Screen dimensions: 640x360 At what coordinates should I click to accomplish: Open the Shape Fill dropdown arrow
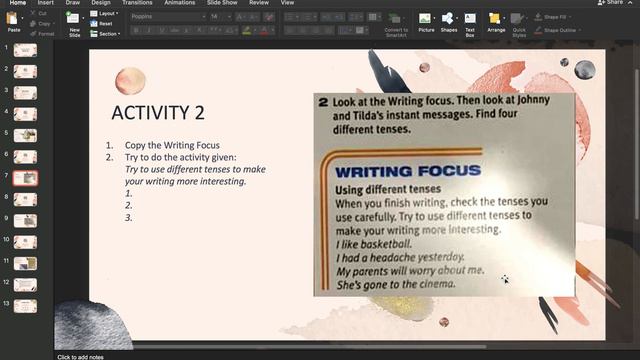coord(570,17)
